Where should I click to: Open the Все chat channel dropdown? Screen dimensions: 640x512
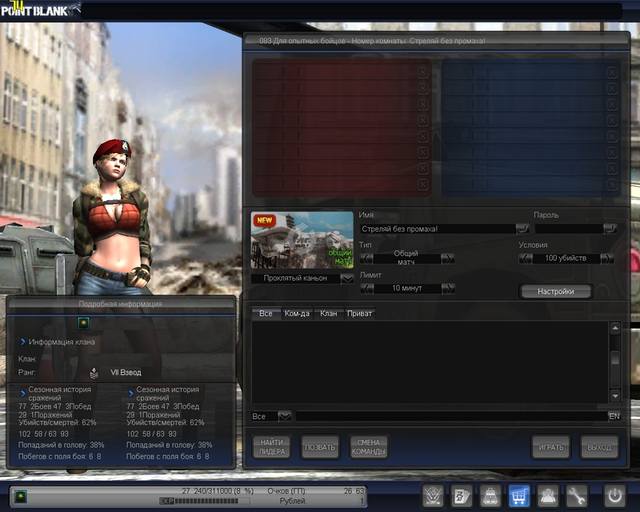click(284, 416)
